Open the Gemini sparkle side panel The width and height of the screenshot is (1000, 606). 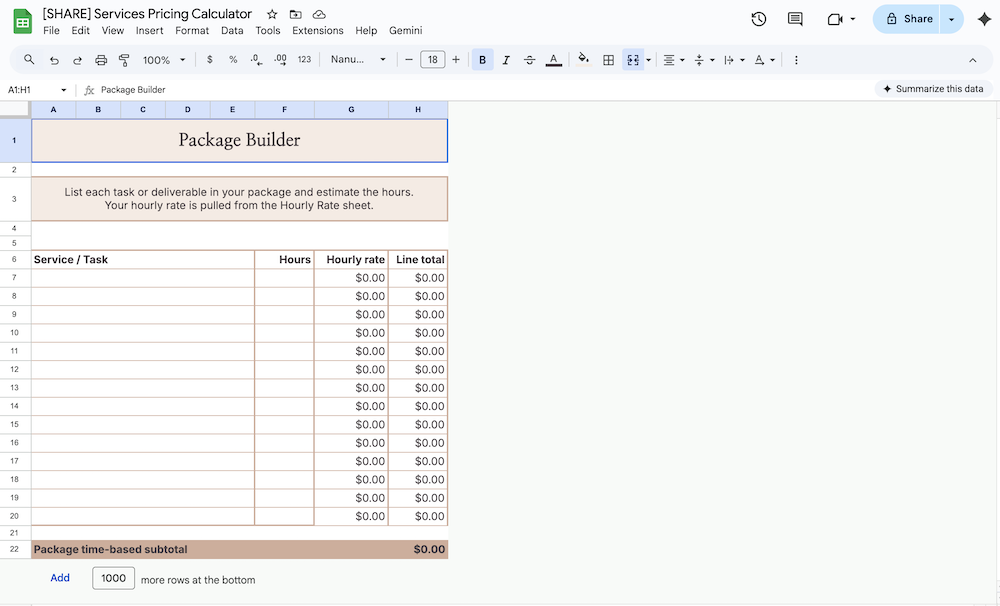pyautogui.click(x=984, y=19)
